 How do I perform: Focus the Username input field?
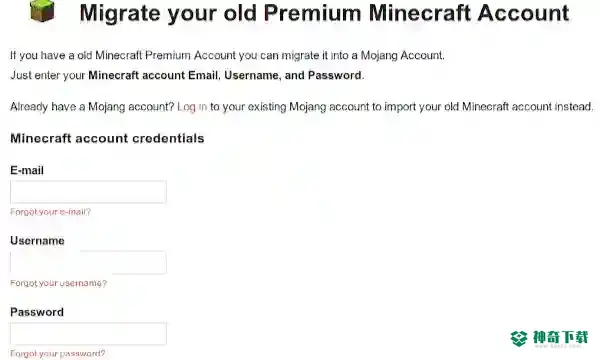(x=88, y=262)
